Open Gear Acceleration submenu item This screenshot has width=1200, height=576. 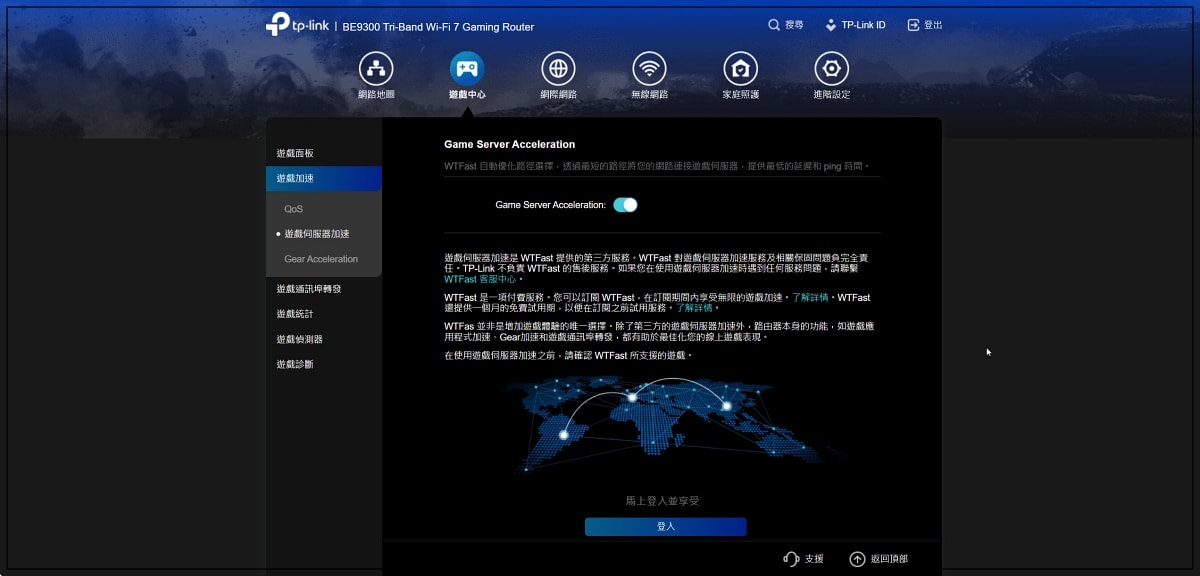pyautogui.click(x=323, y=259)
